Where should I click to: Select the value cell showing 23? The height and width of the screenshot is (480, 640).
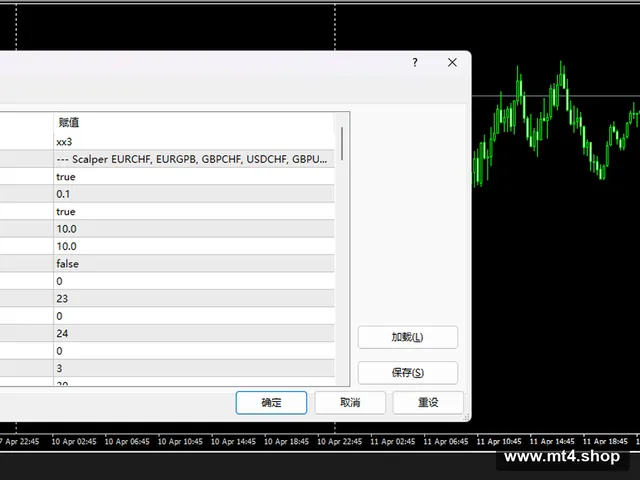[x=194, y=298]
